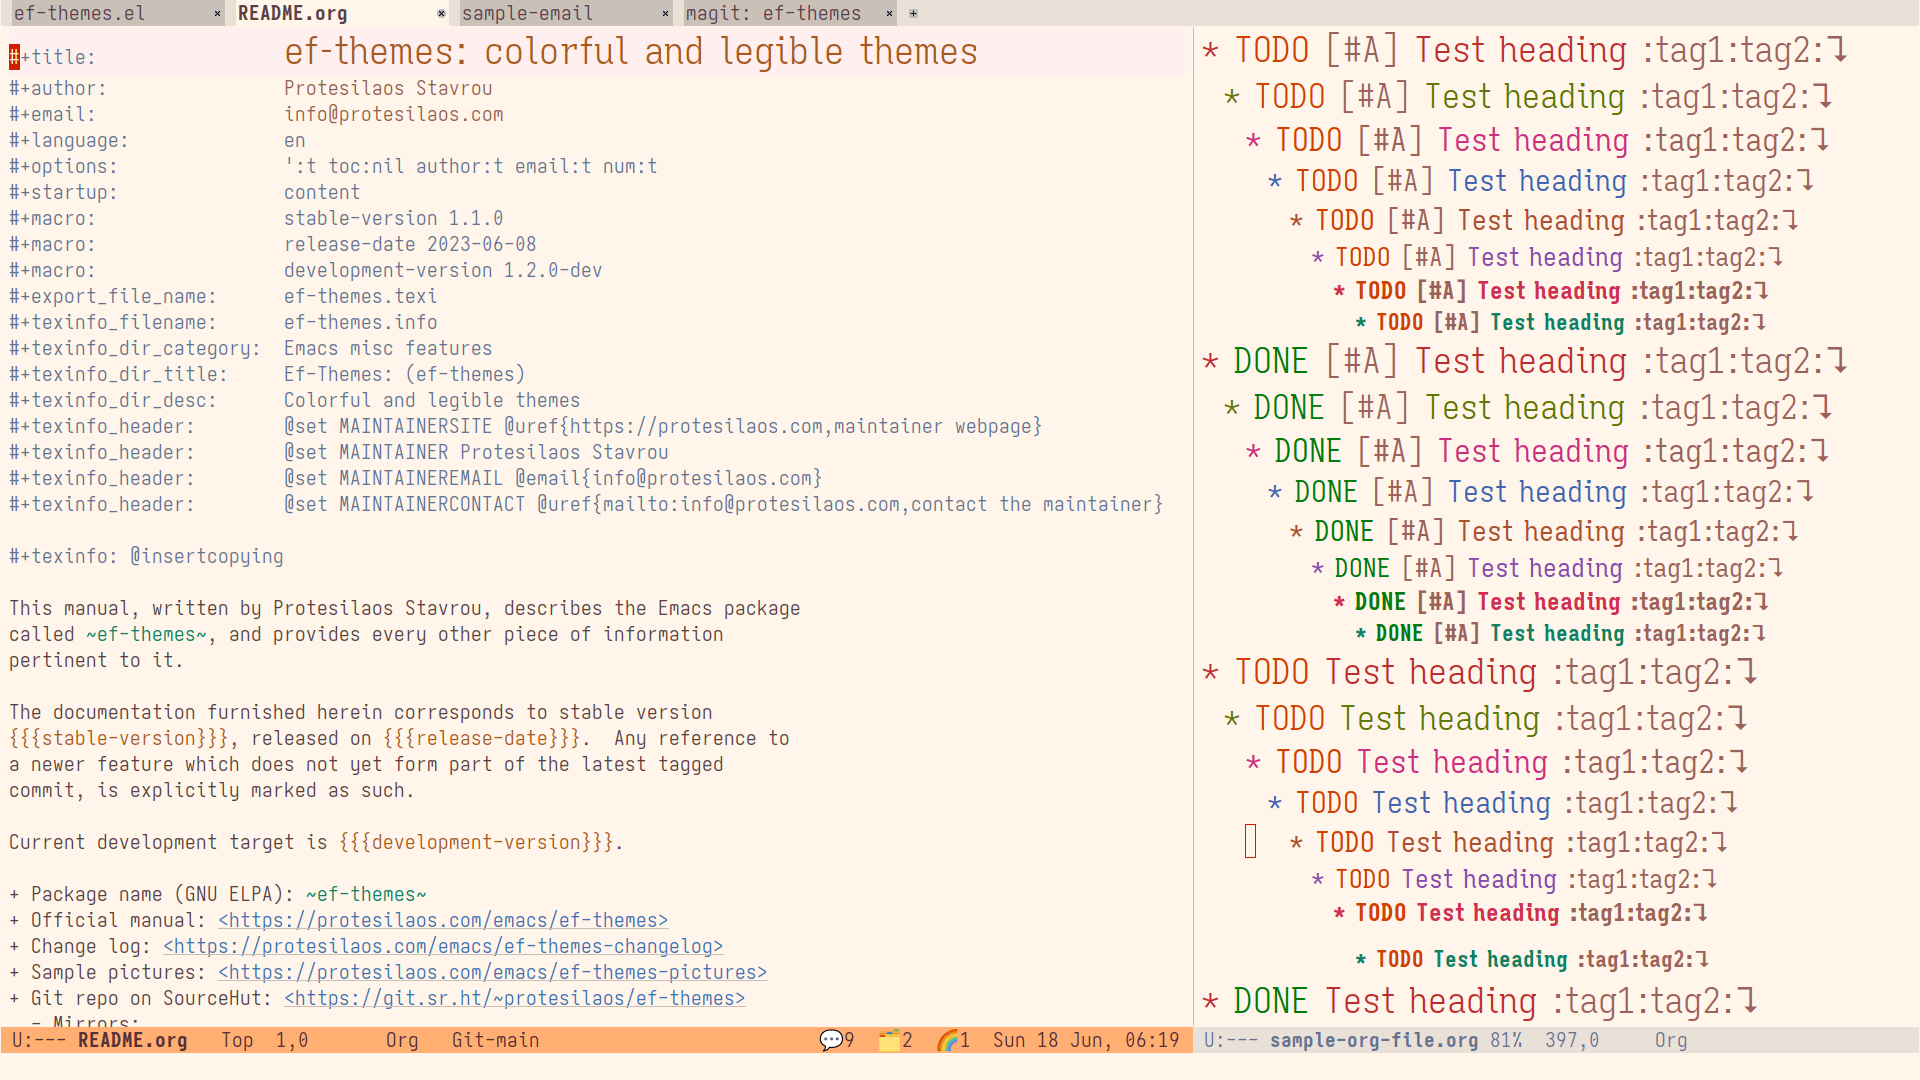This screenshot has width=1920, height=1080.
Task: Click sample-org-file.org buffer name in mode line
Action: [1374, 1040]
